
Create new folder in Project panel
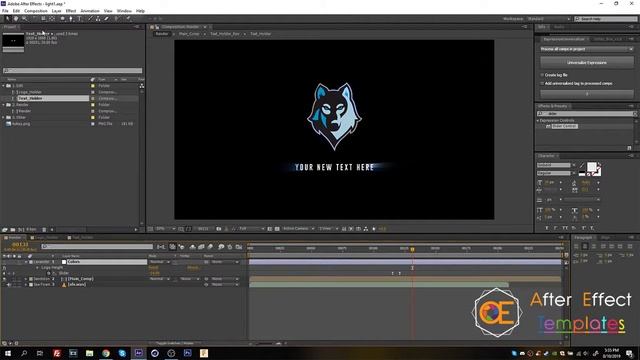[13, 229]
